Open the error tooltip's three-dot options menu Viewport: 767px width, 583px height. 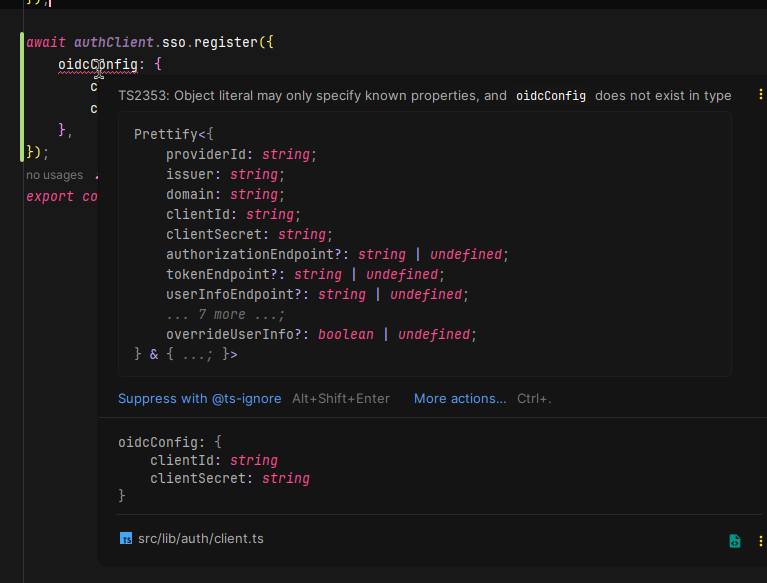(x=760, y=95)
